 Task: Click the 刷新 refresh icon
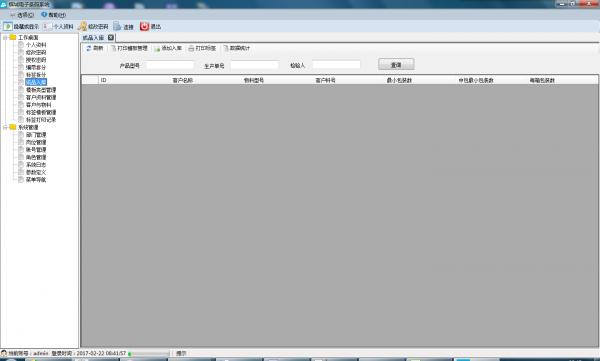click(x=89, y=48)
